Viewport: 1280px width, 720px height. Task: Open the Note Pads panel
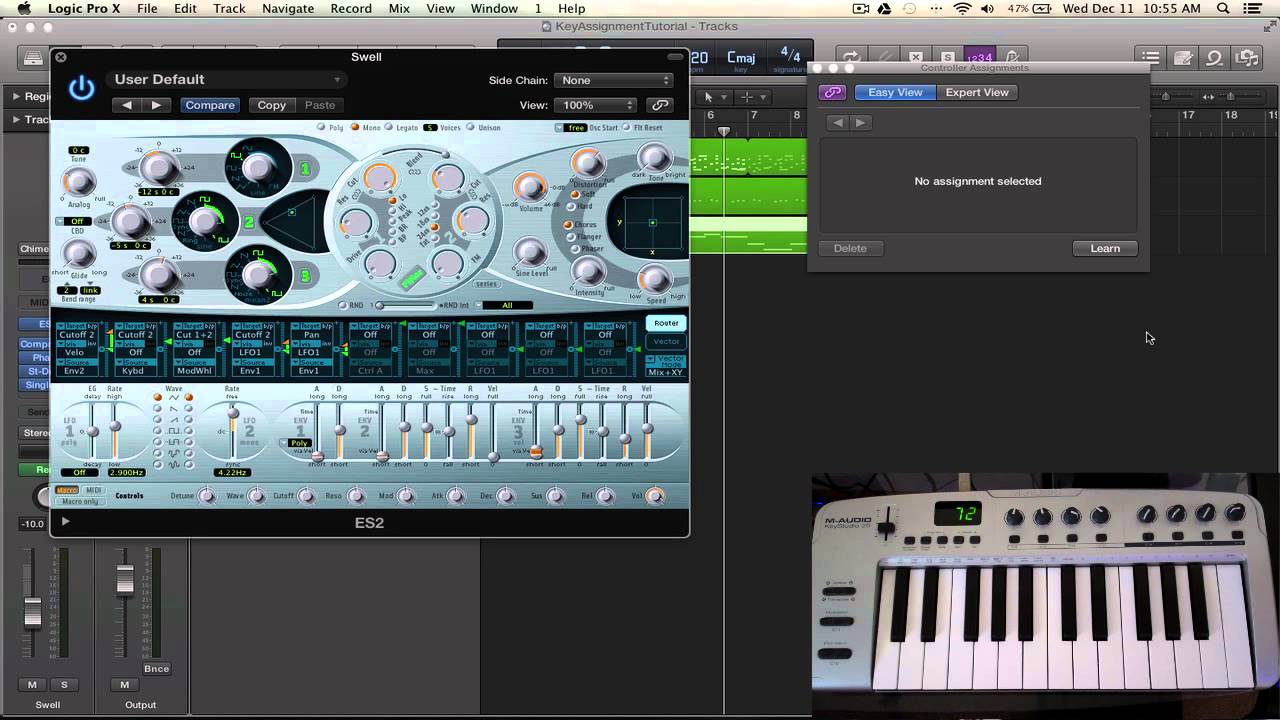point(1182,58)
